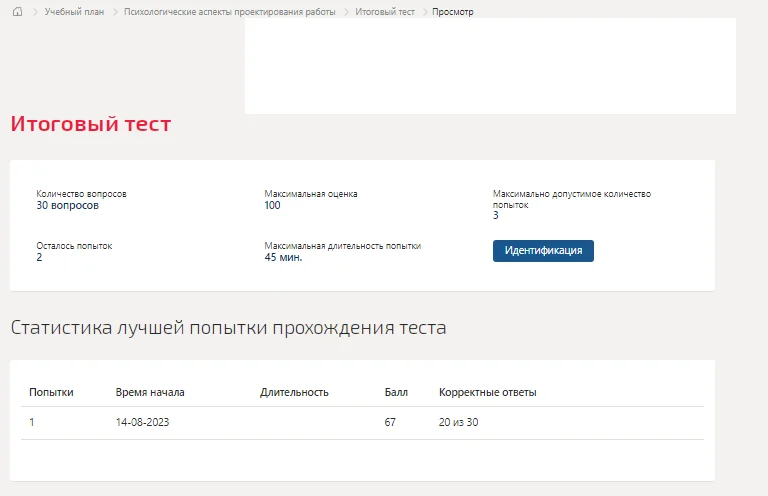This screenshot has width=768, height=496.
Task: Open the Психологические аспекты проектирования работы breadcrumb
Action: [x=230, y=12]
